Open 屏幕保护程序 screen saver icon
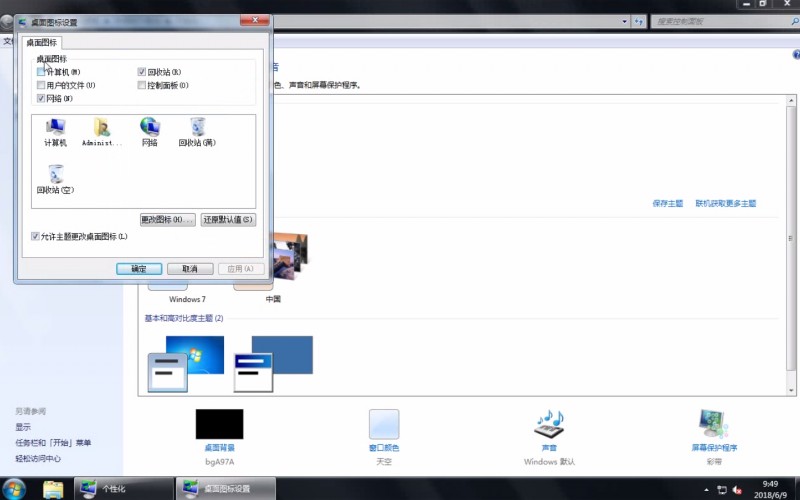The image size is (800, 500). (714, 423)
